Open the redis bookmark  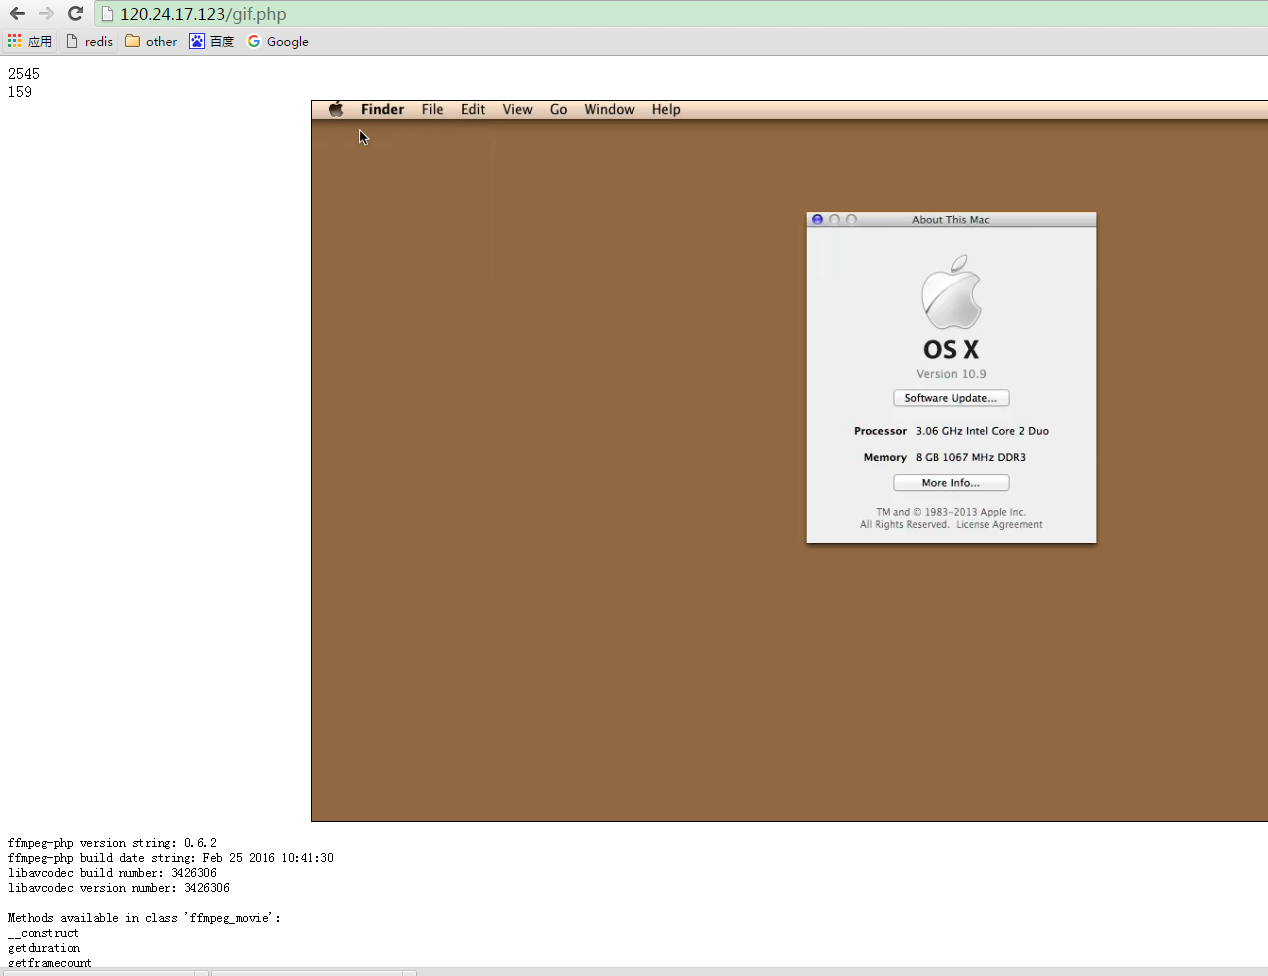coord(89,41)
